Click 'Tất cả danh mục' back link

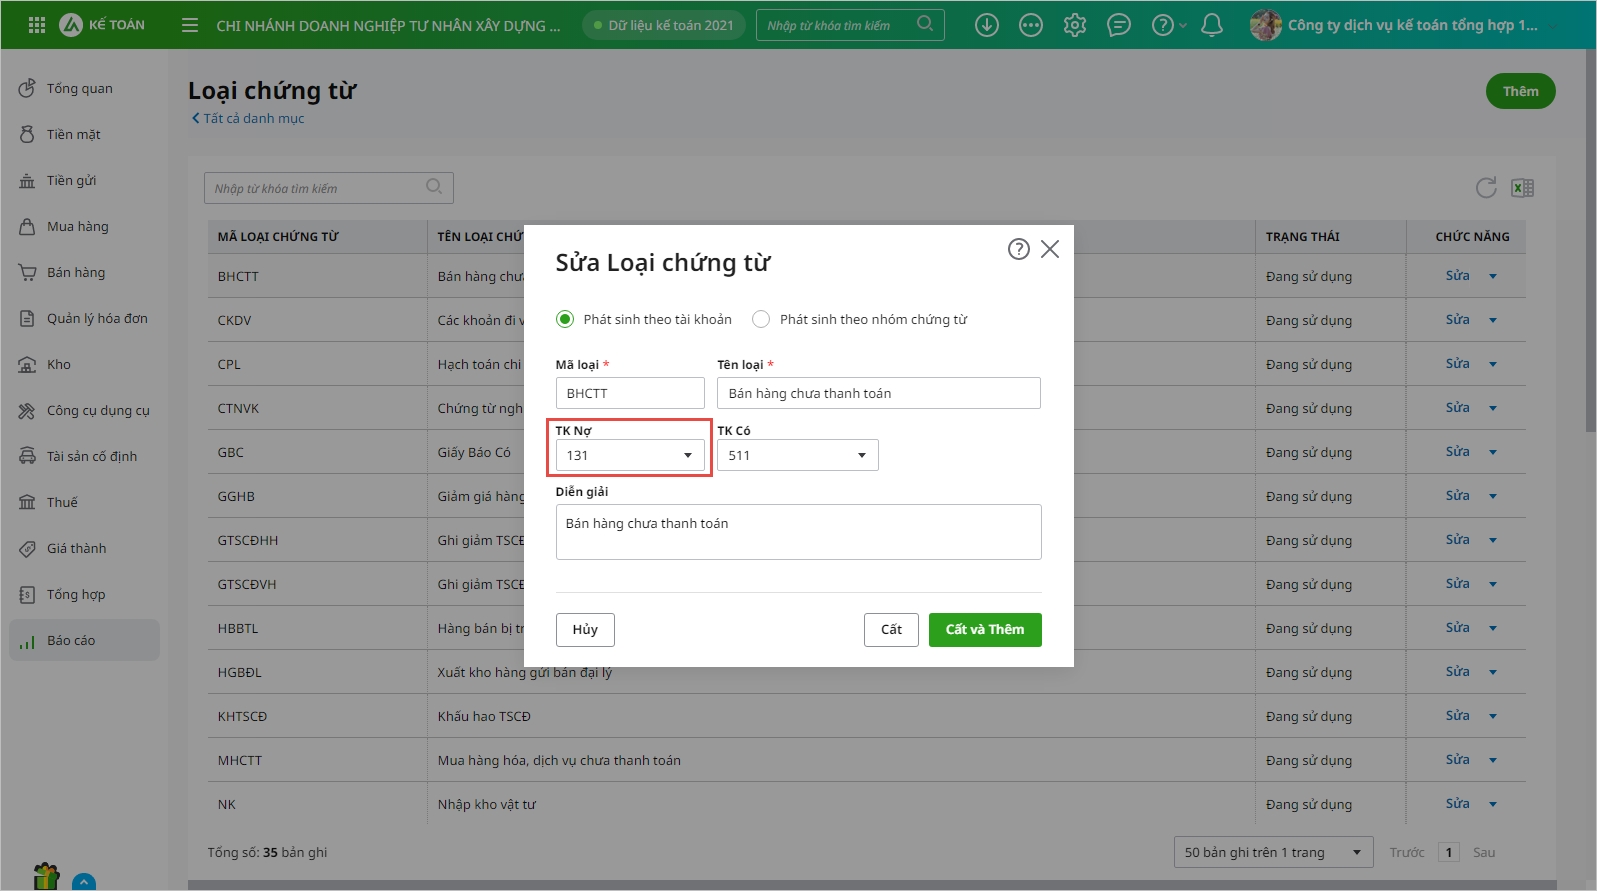coord(248,118)
